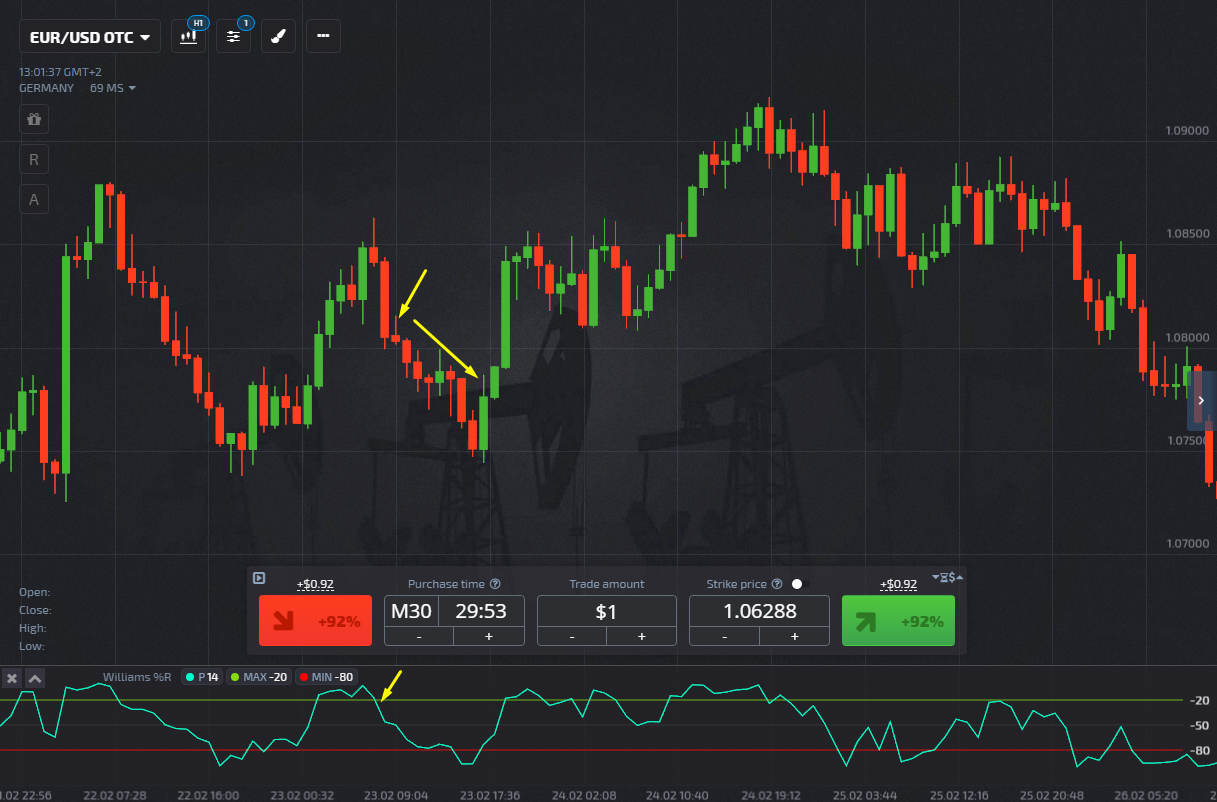
Task: Close the Williams %R indicator panel
Action: [12, 678]
